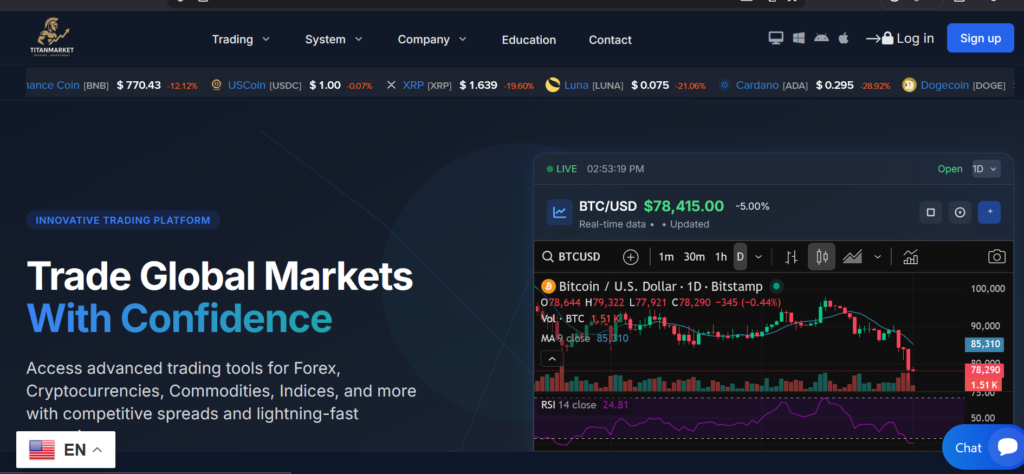Click the USCoin ticker icon
The width and height of the screenshot is (1024, 474).
click(216, 85)
